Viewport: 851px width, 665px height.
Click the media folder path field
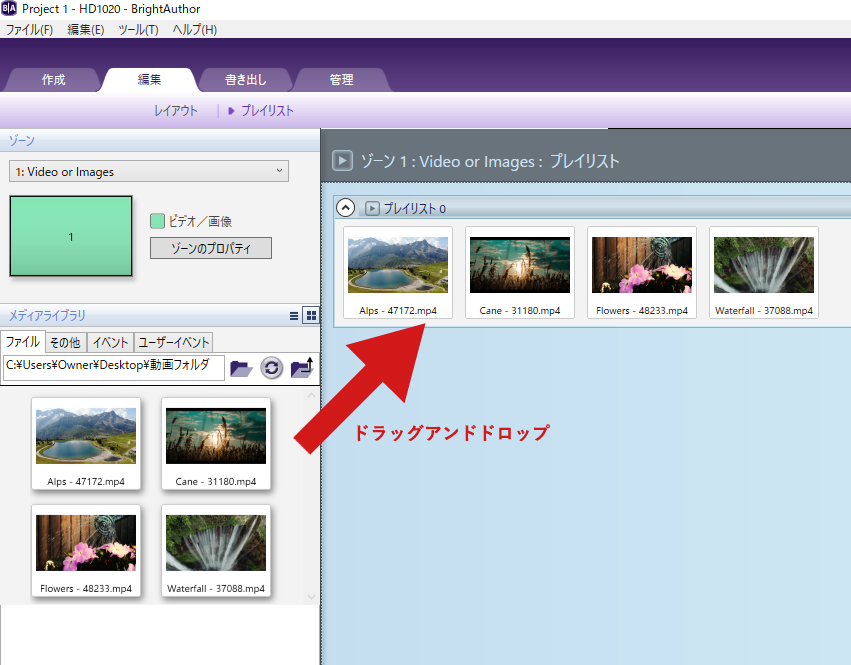[x=112, y=366]
